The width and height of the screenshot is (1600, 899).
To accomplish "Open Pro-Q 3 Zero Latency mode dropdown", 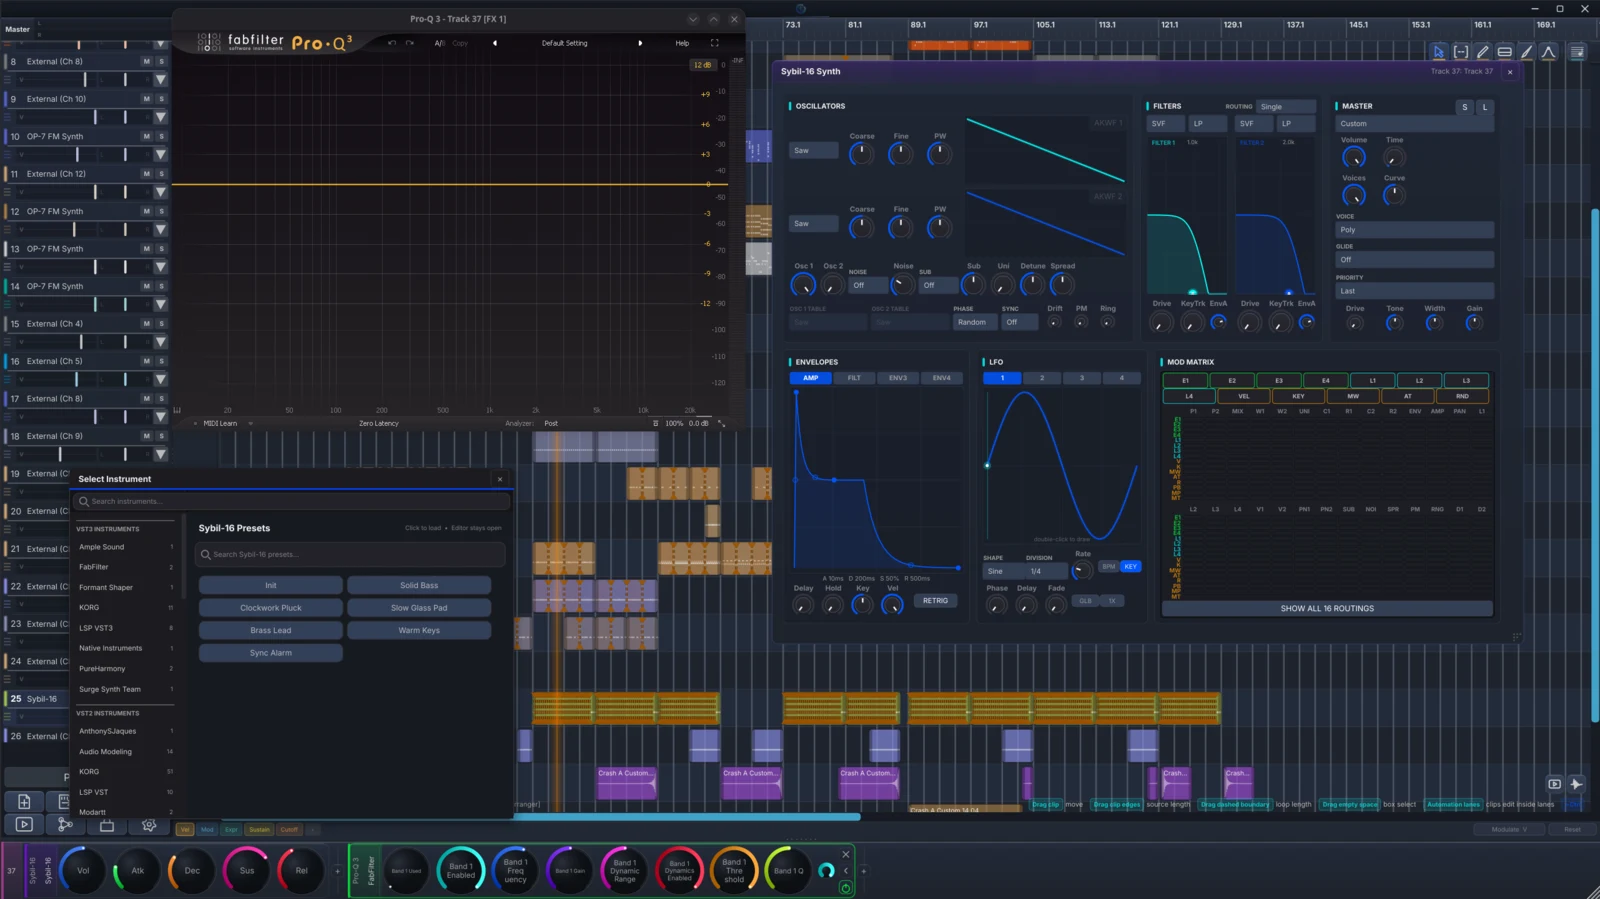I will coord(379,423).
